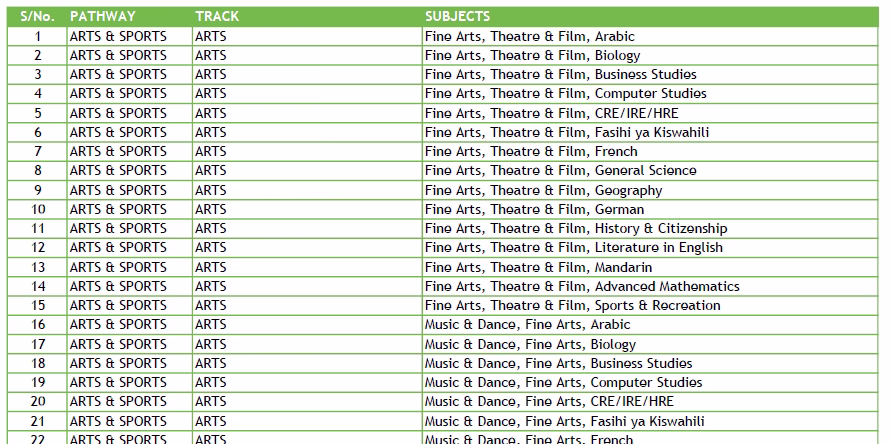Select 'Music & Dance, Fine Arts, Computer Studies'
890x444 pixels.
pyautogui.click(x=563, y=382)
